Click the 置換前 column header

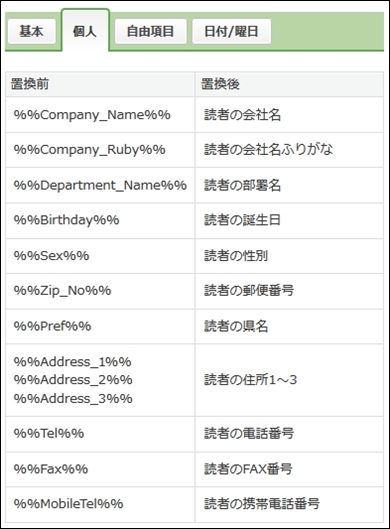pyautogui.click(x=100, y=84)
